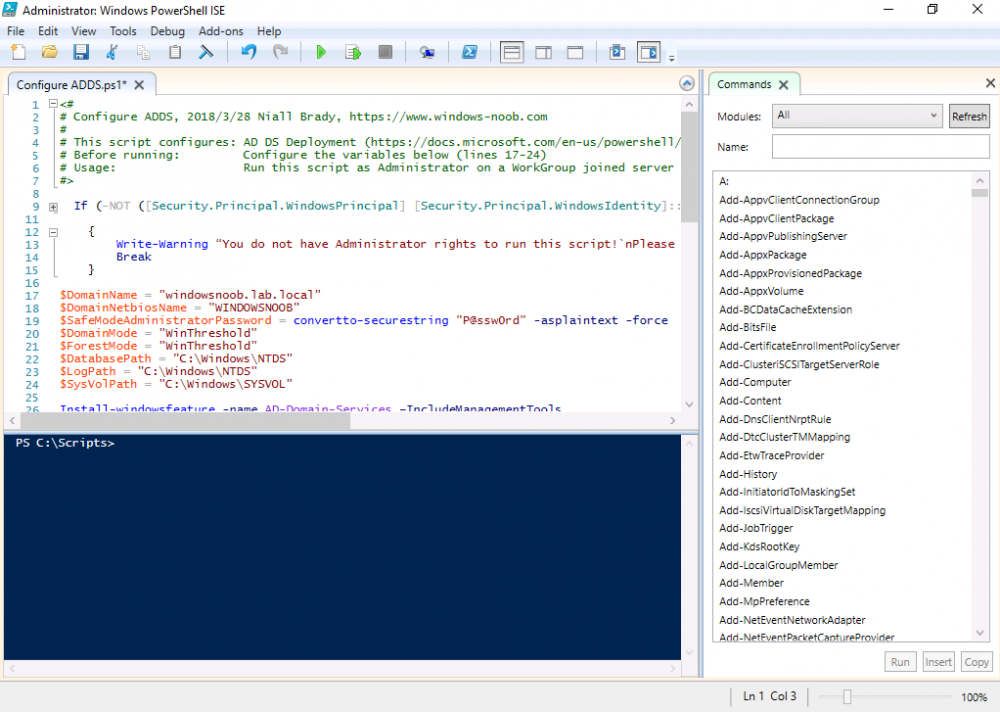Show the command window icon
The width and height of the screenshot is (1000, 712).
click(617, 52)
